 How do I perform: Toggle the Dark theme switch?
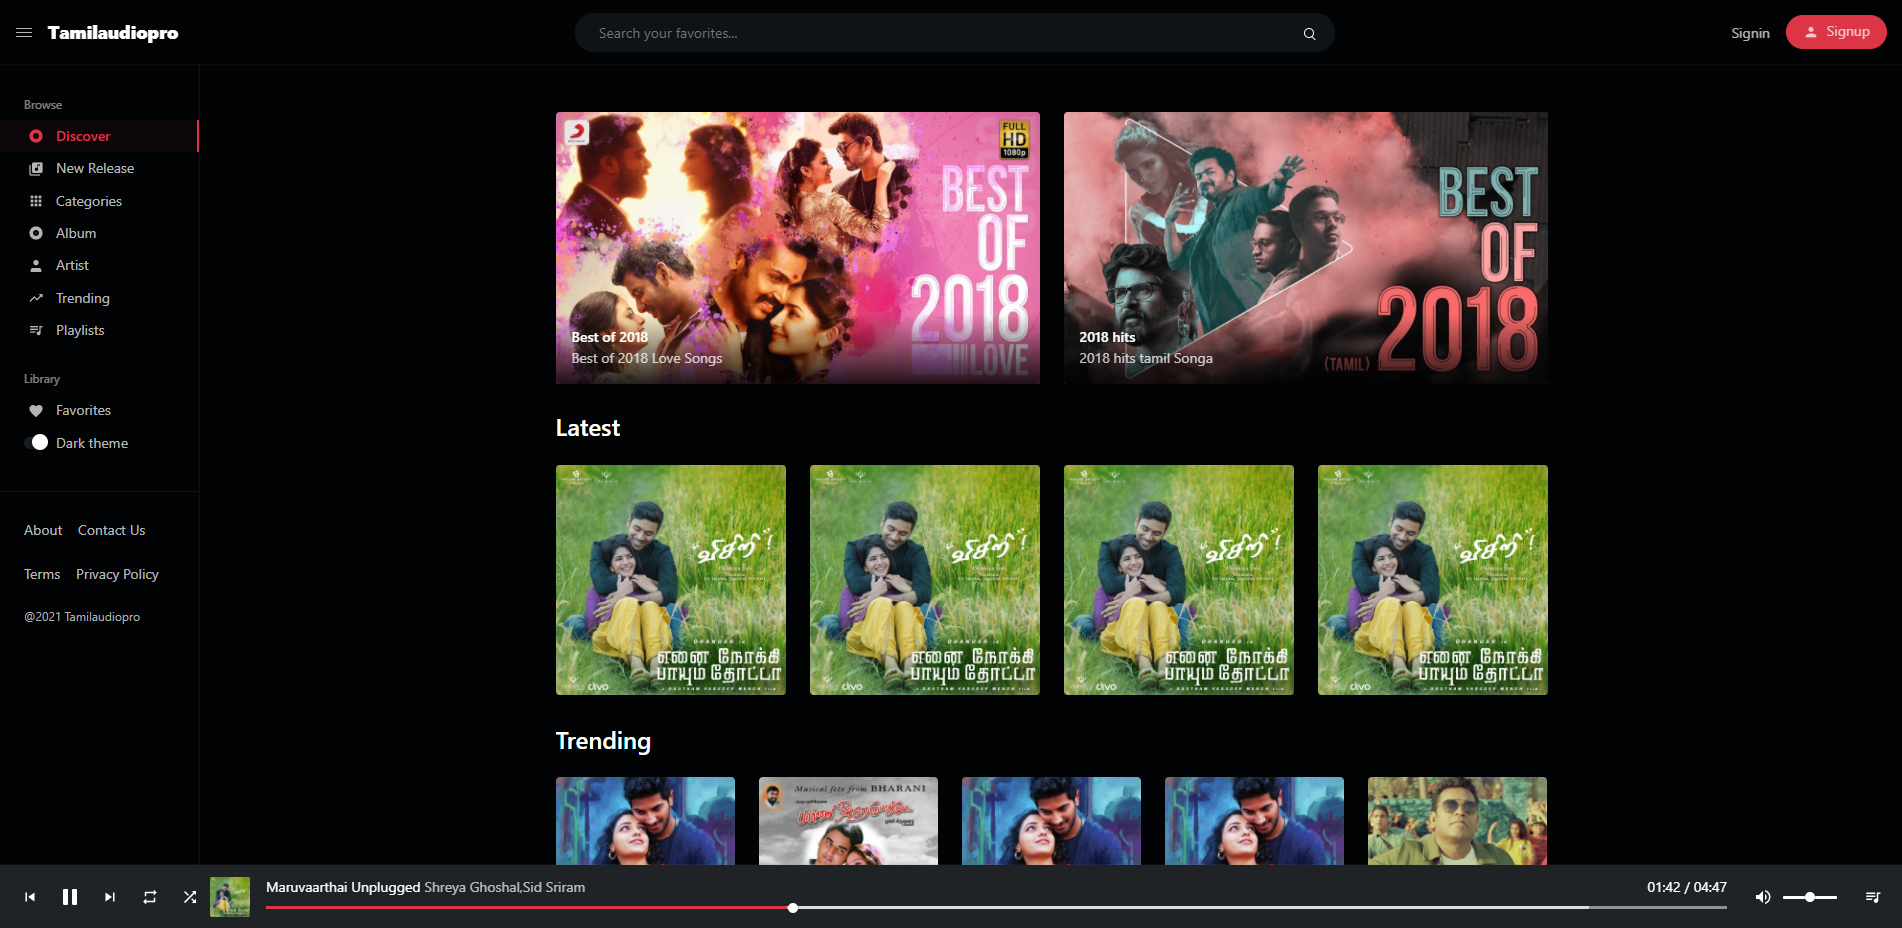[39, 442]
